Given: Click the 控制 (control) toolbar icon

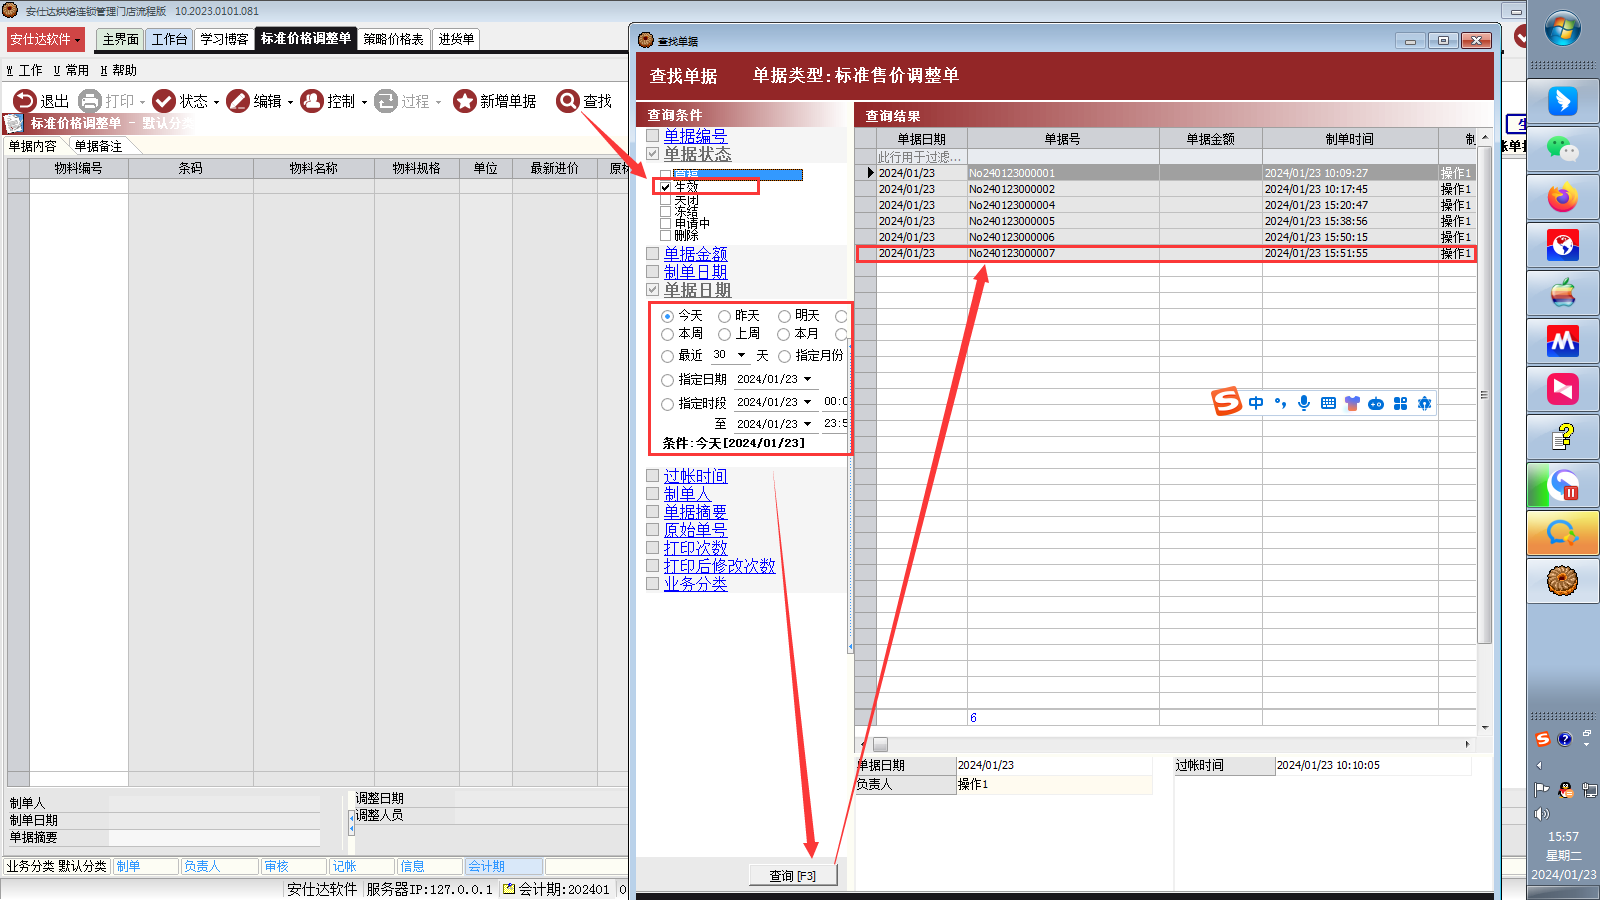Looking at the screenshot, I should click(312, 101).
